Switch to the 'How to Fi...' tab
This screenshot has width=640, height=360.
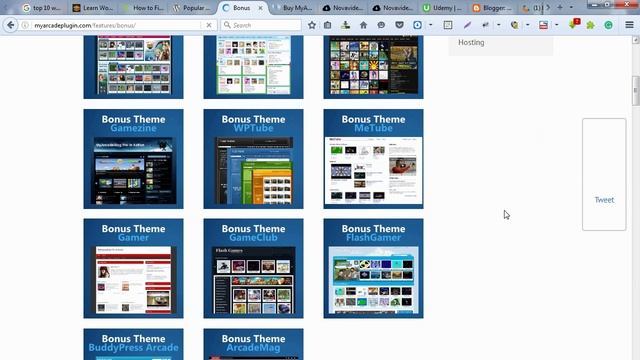(143, 8)
